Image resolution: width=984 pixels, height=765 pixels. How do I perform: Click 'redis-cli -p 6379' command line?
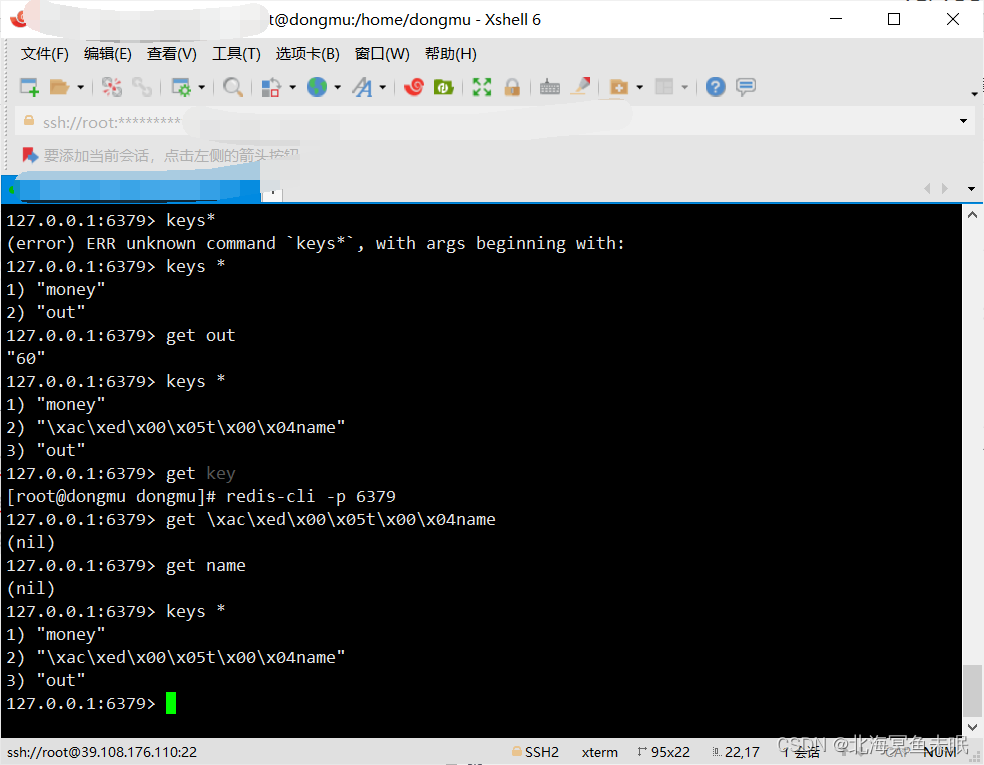click(x=201, y=496)
